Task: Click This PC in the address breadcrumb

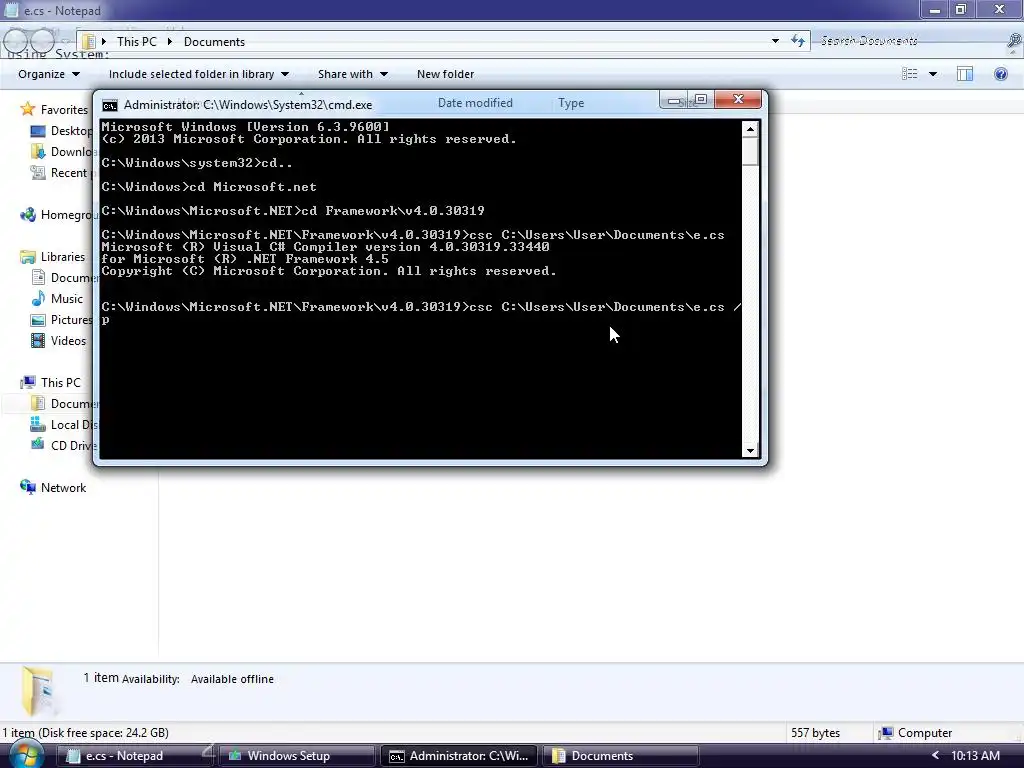Action: click(x=136, y=42)
